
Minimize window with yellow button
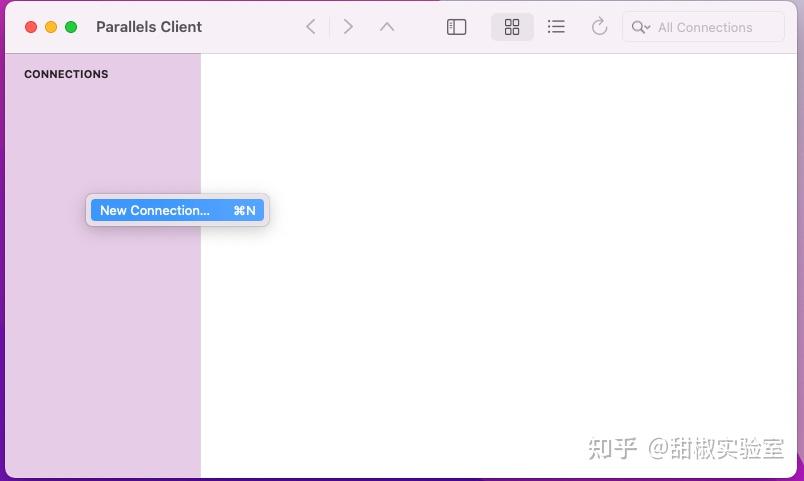51,27
